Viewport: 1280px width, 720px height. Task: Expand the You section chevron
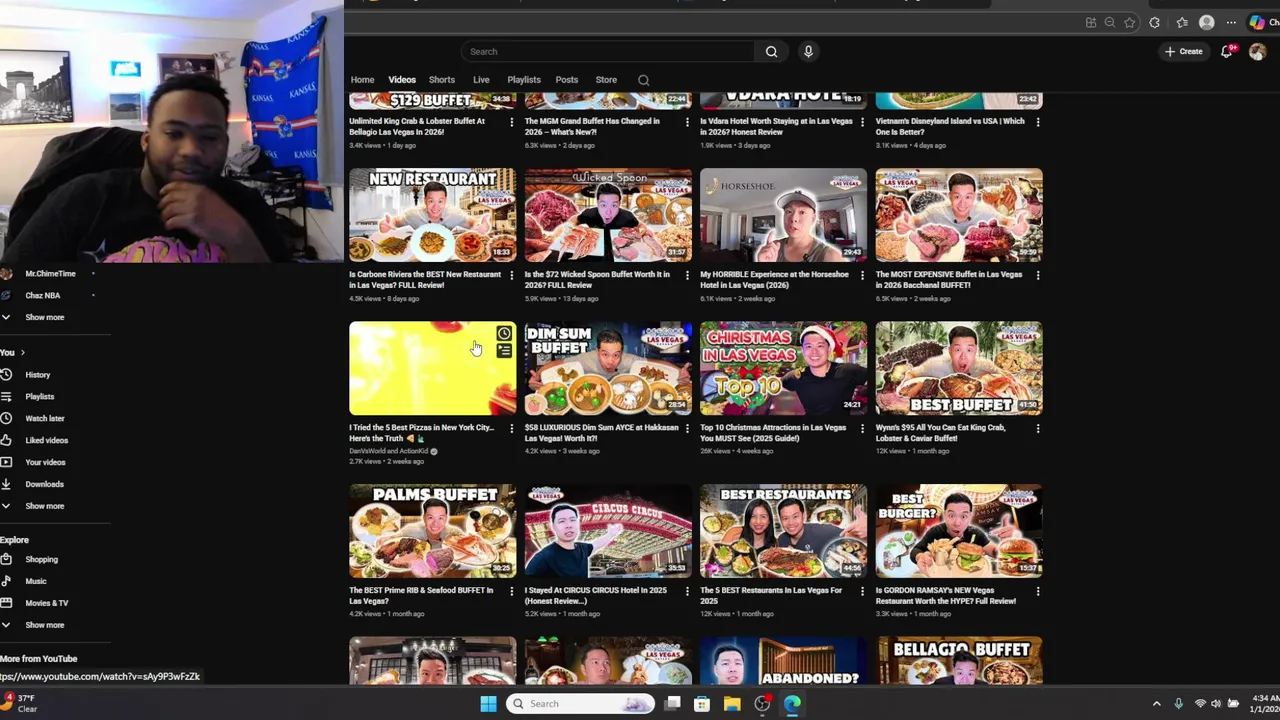(x=22, y=353)
